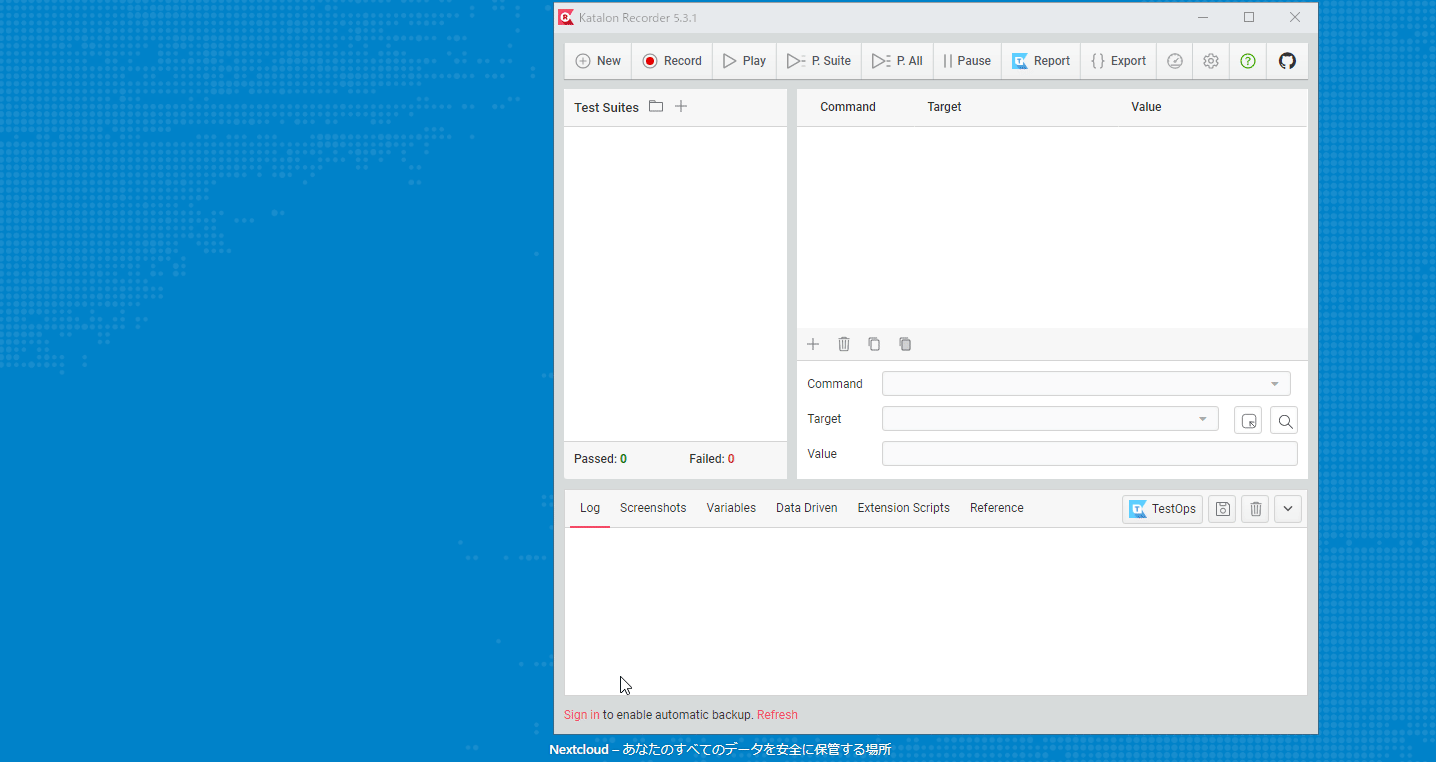Screen dimensions: 1436x762
Task: Save the log with the save icon
Action: [1222, 509]
